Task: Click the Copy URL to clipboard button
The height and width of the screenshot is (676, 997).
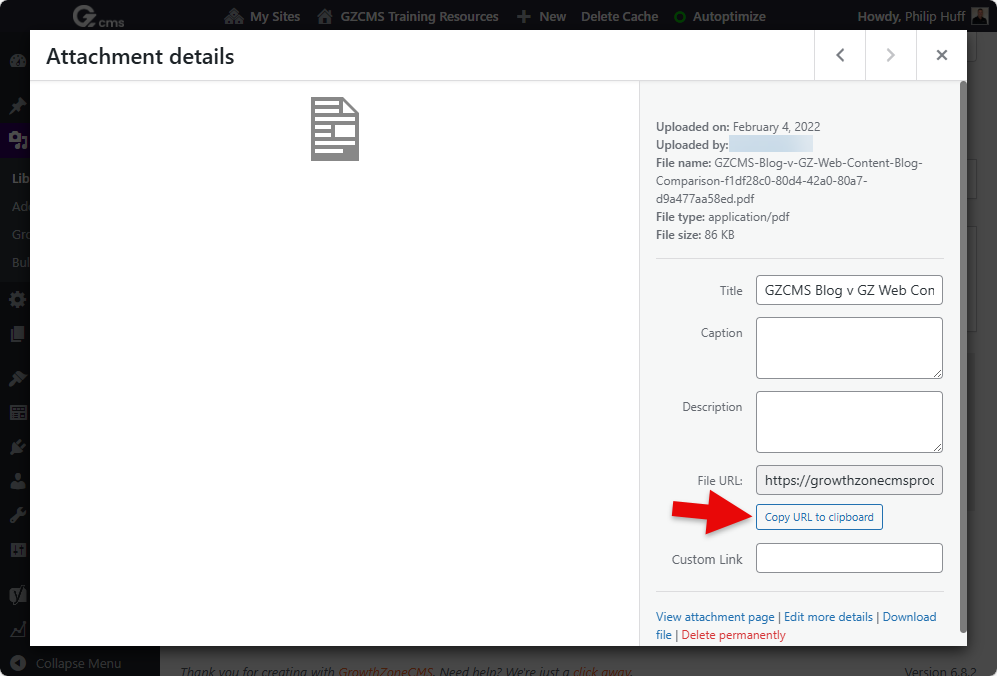Action: [819, 517]
